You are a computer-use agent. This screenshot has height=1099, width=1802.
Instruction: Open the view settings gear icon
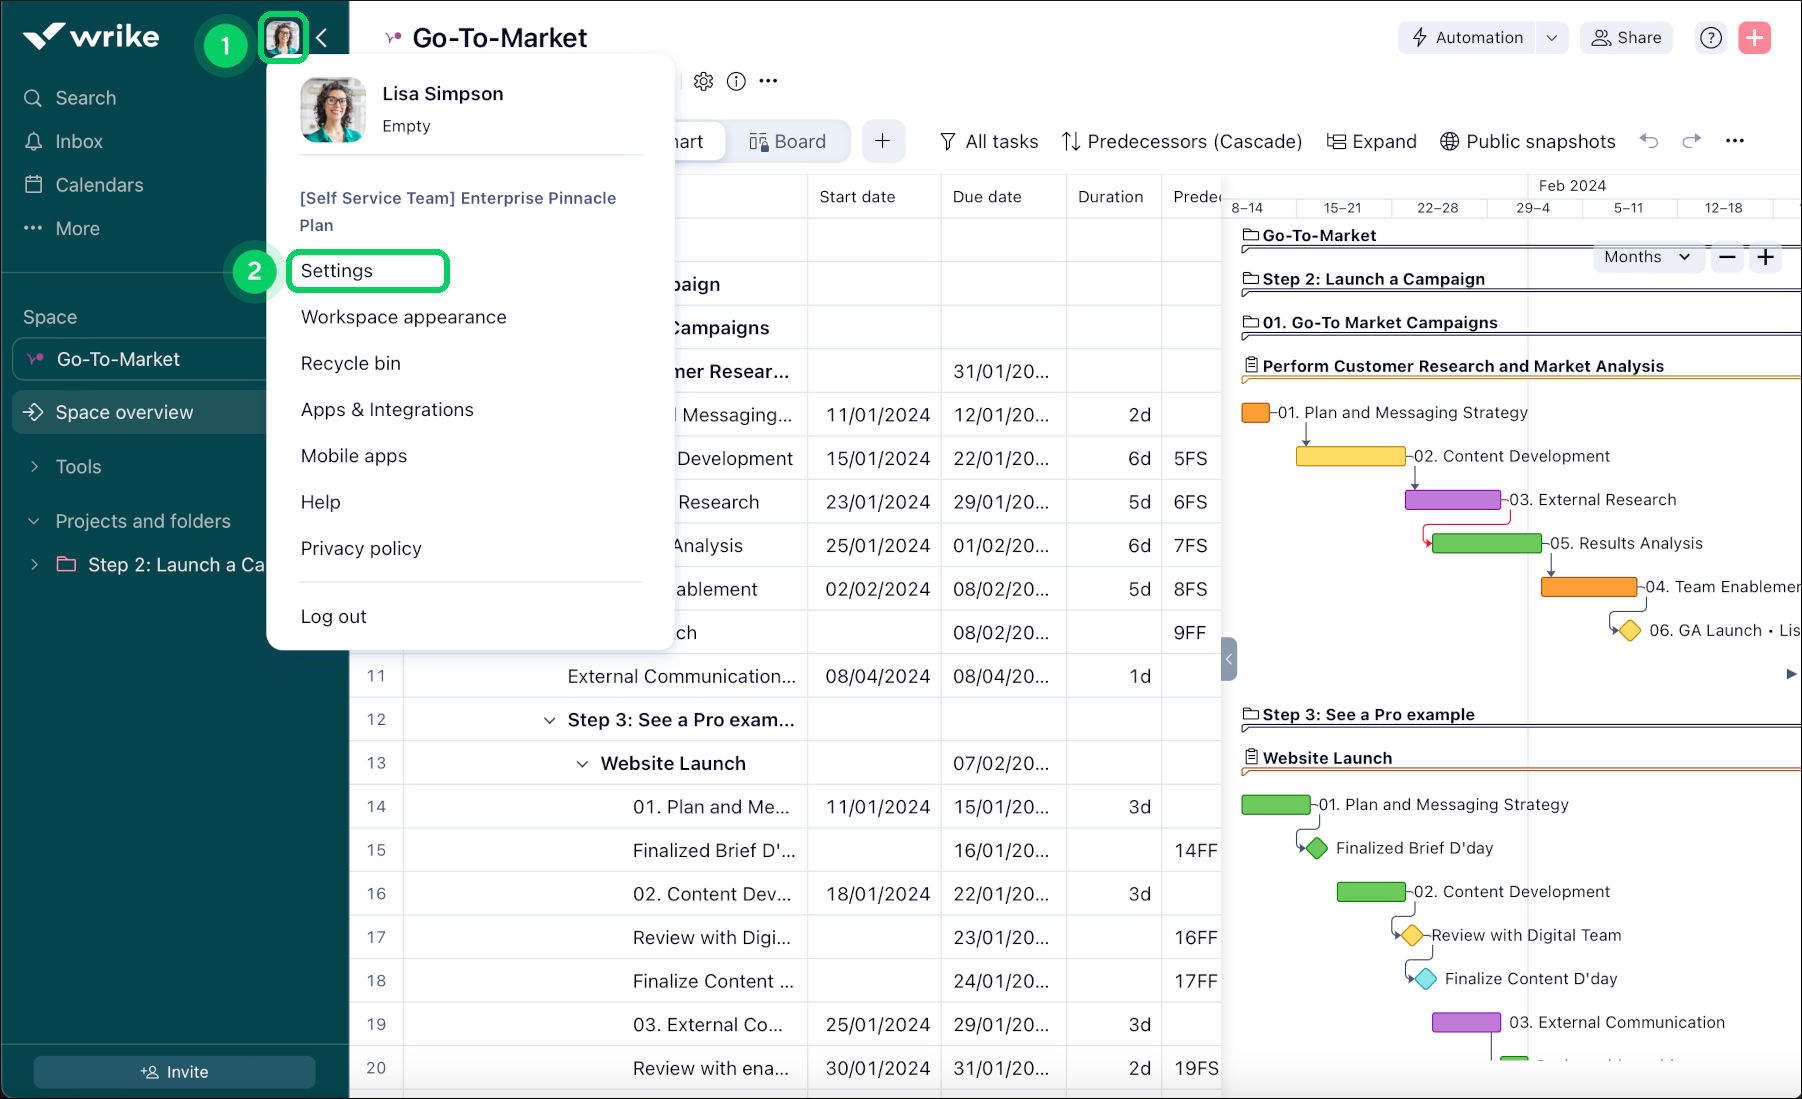point(704,81)
